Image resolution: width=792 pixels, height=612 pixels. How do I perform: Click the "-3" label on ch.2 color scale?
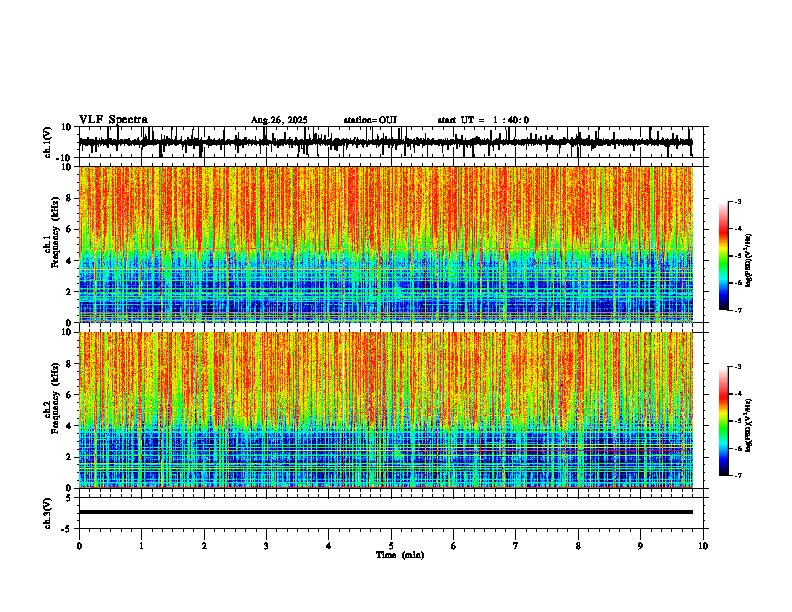pos(738,367)
